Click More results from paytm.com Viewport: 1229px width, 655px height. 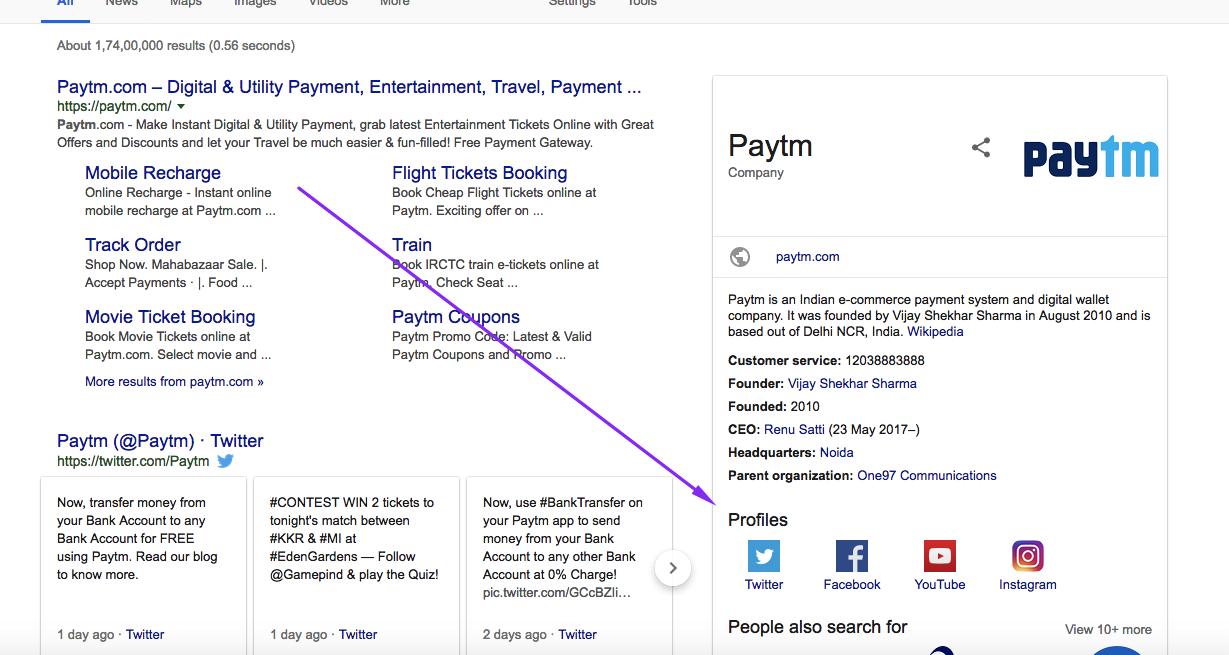point(174,381)
